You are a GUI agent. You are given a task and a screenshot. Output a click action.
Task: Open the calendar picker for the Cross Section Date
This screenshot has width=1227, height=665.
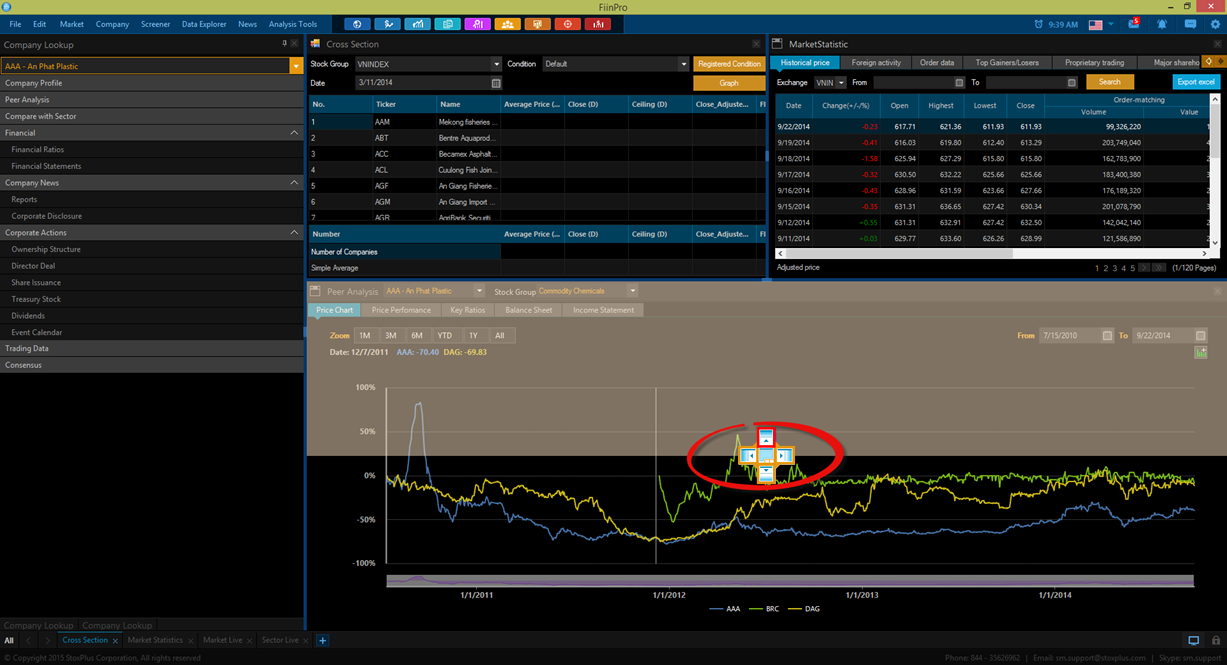click(496, 84)
